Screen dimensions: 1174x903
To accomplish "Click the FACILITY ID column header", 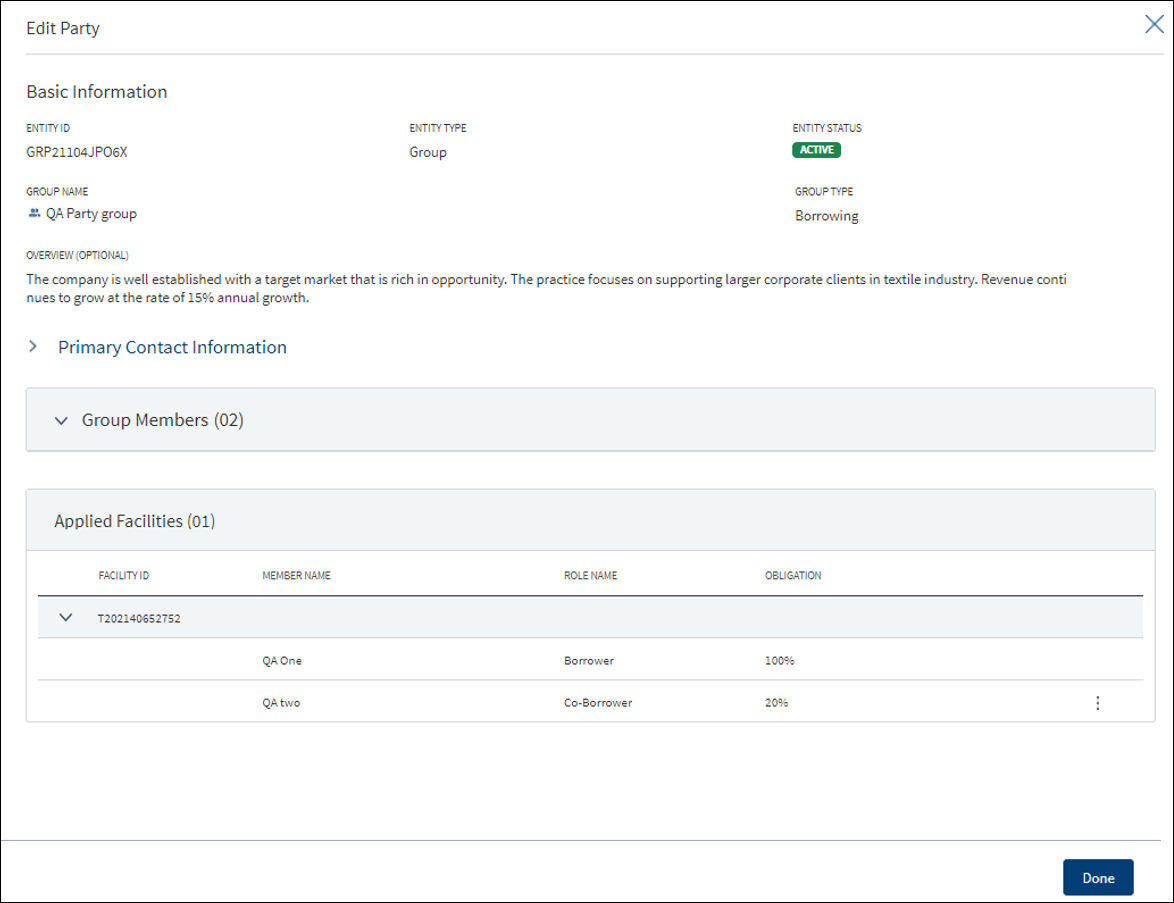I will coord(124,575).
